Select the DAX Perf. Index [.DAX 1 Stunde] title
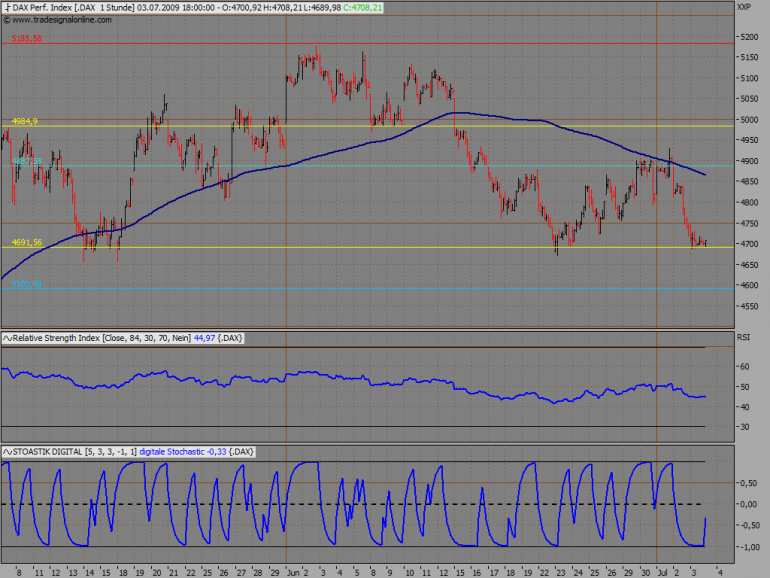 click(73, 7)
